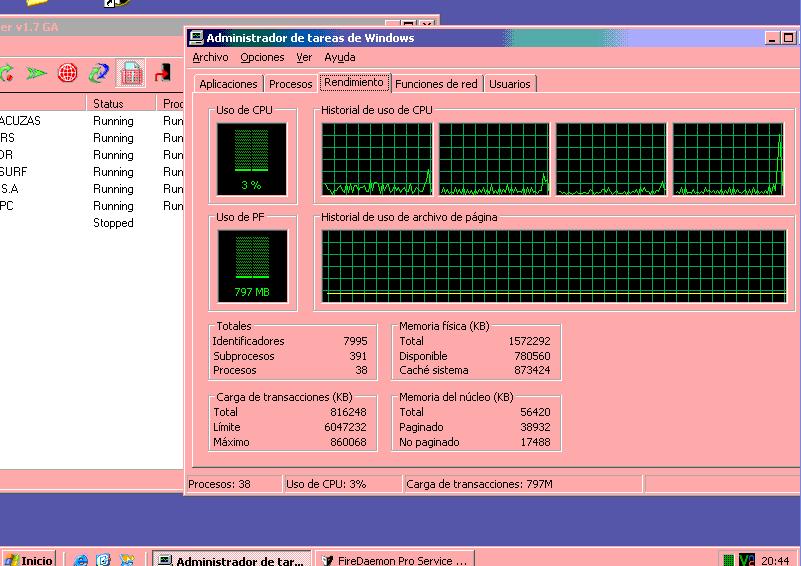The width and height of the screenshot is (801, 566).
Task: Click the VNC tray icon near the clock
Action: click(746, 560)
